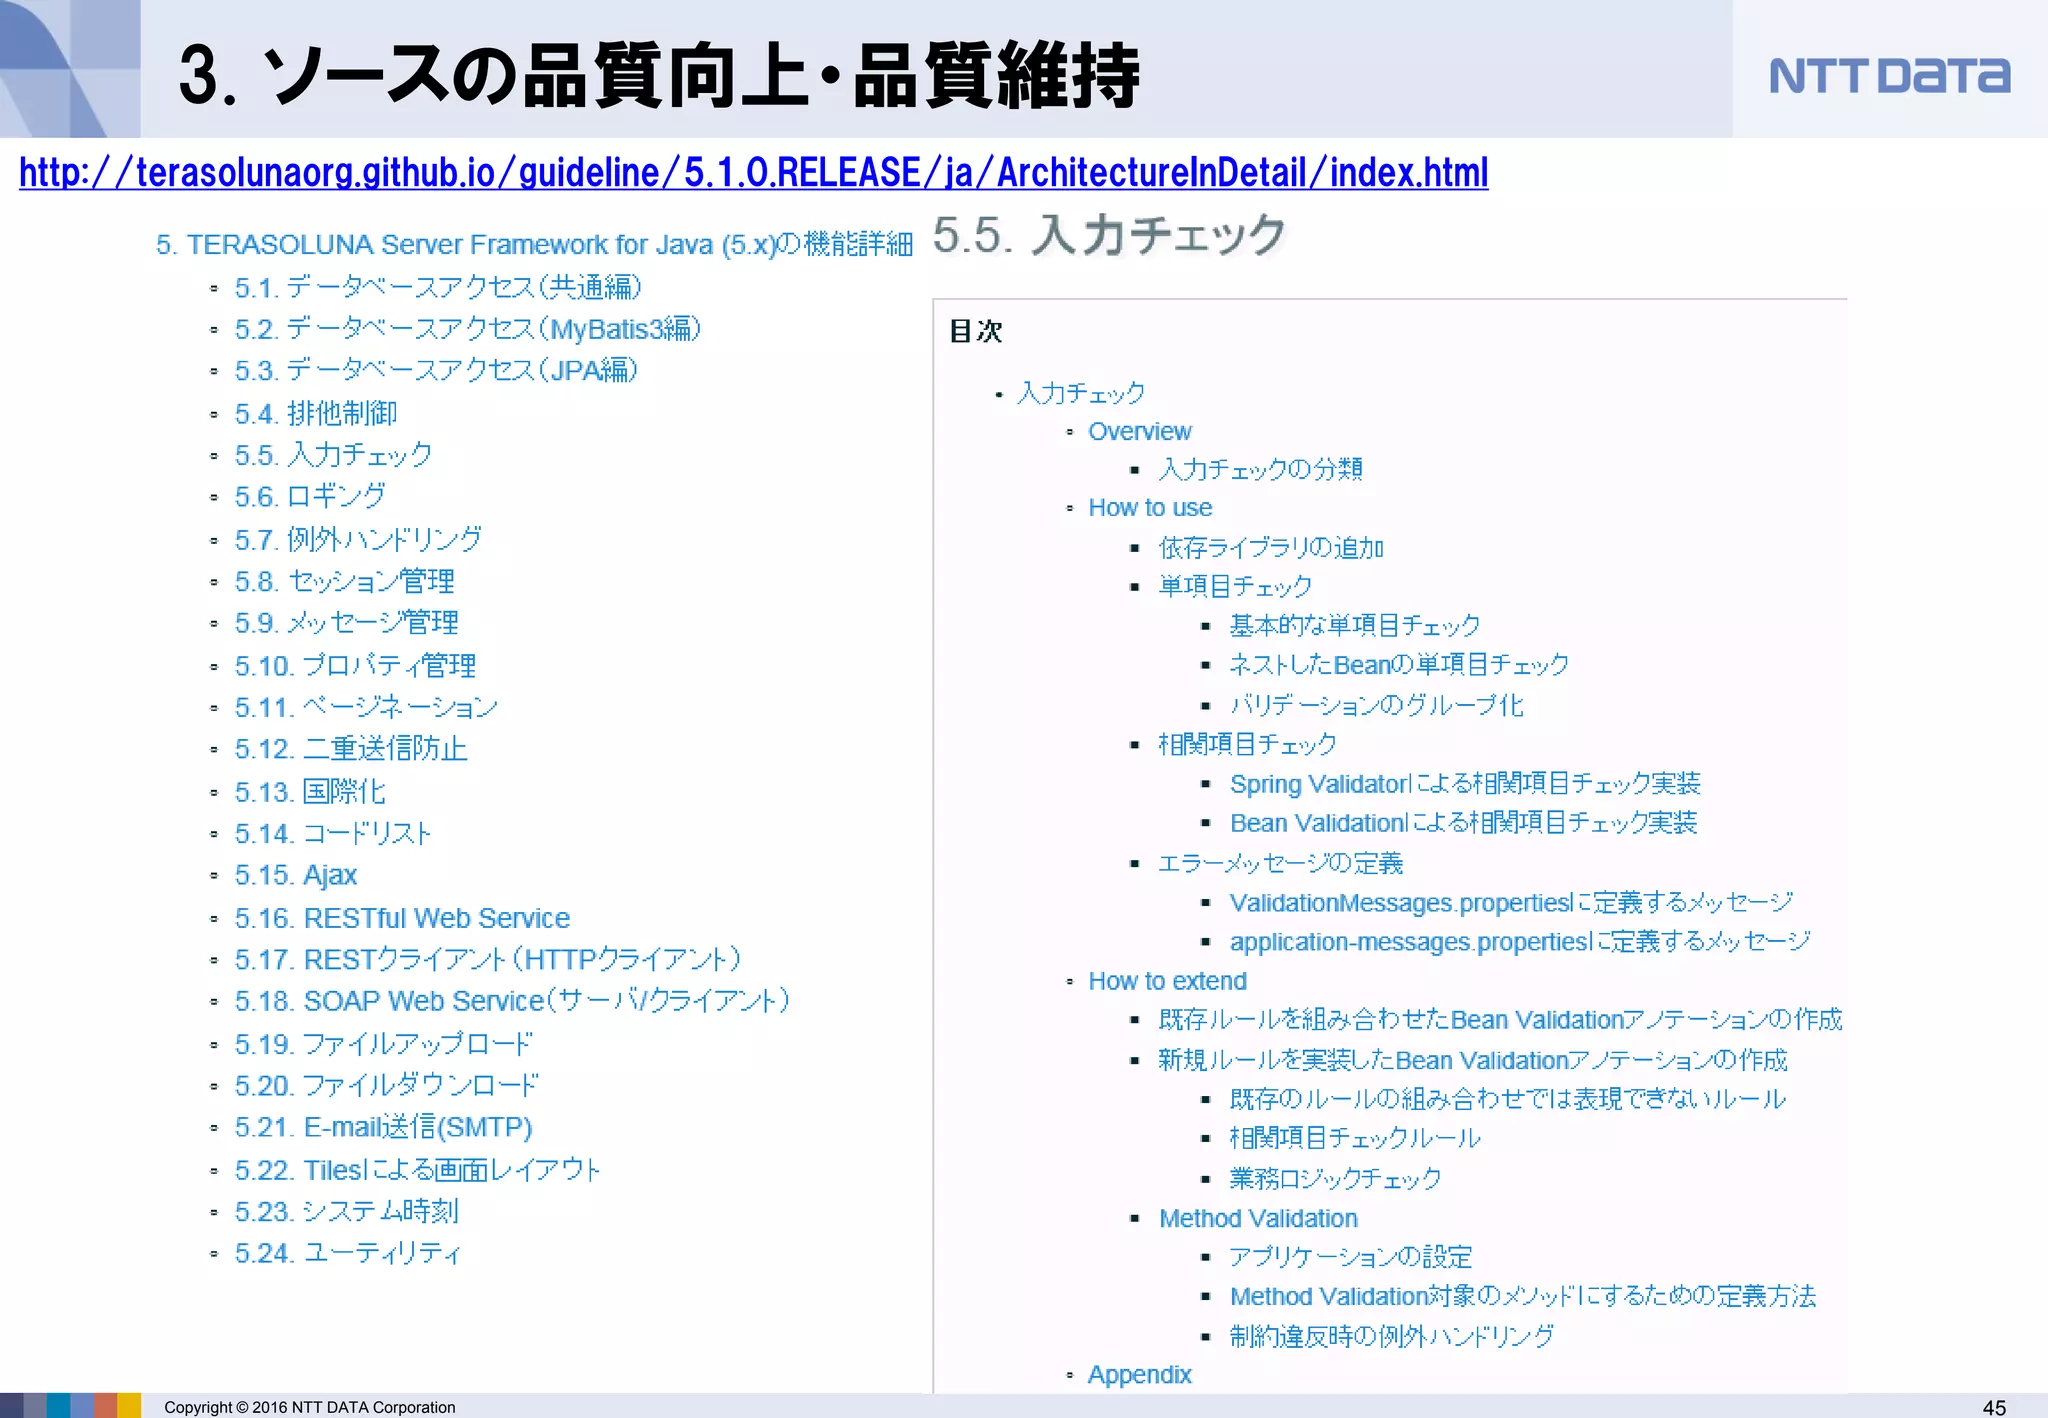Jump to Method Validation
The image size is (2048, 1418).
pos(1258,1219)
